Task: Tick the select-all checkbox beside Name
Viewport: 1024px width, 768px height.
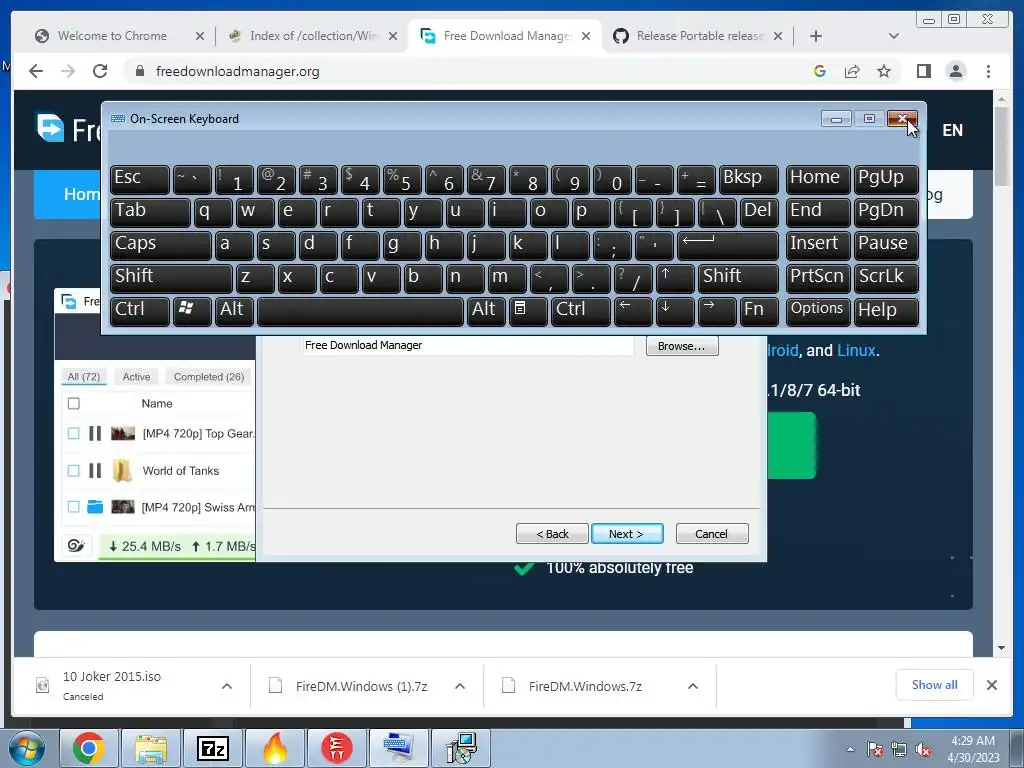Action: (74, 404)
